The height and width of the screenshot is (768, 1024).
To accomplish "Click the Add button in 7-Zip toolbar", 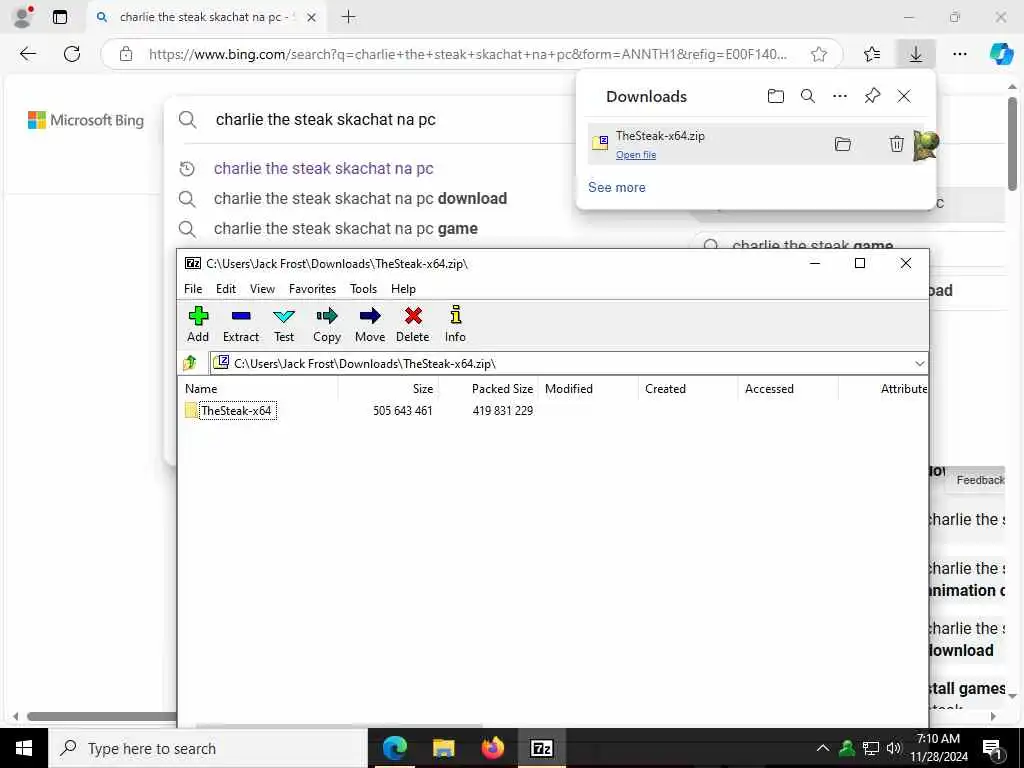I will click(198, 324).
